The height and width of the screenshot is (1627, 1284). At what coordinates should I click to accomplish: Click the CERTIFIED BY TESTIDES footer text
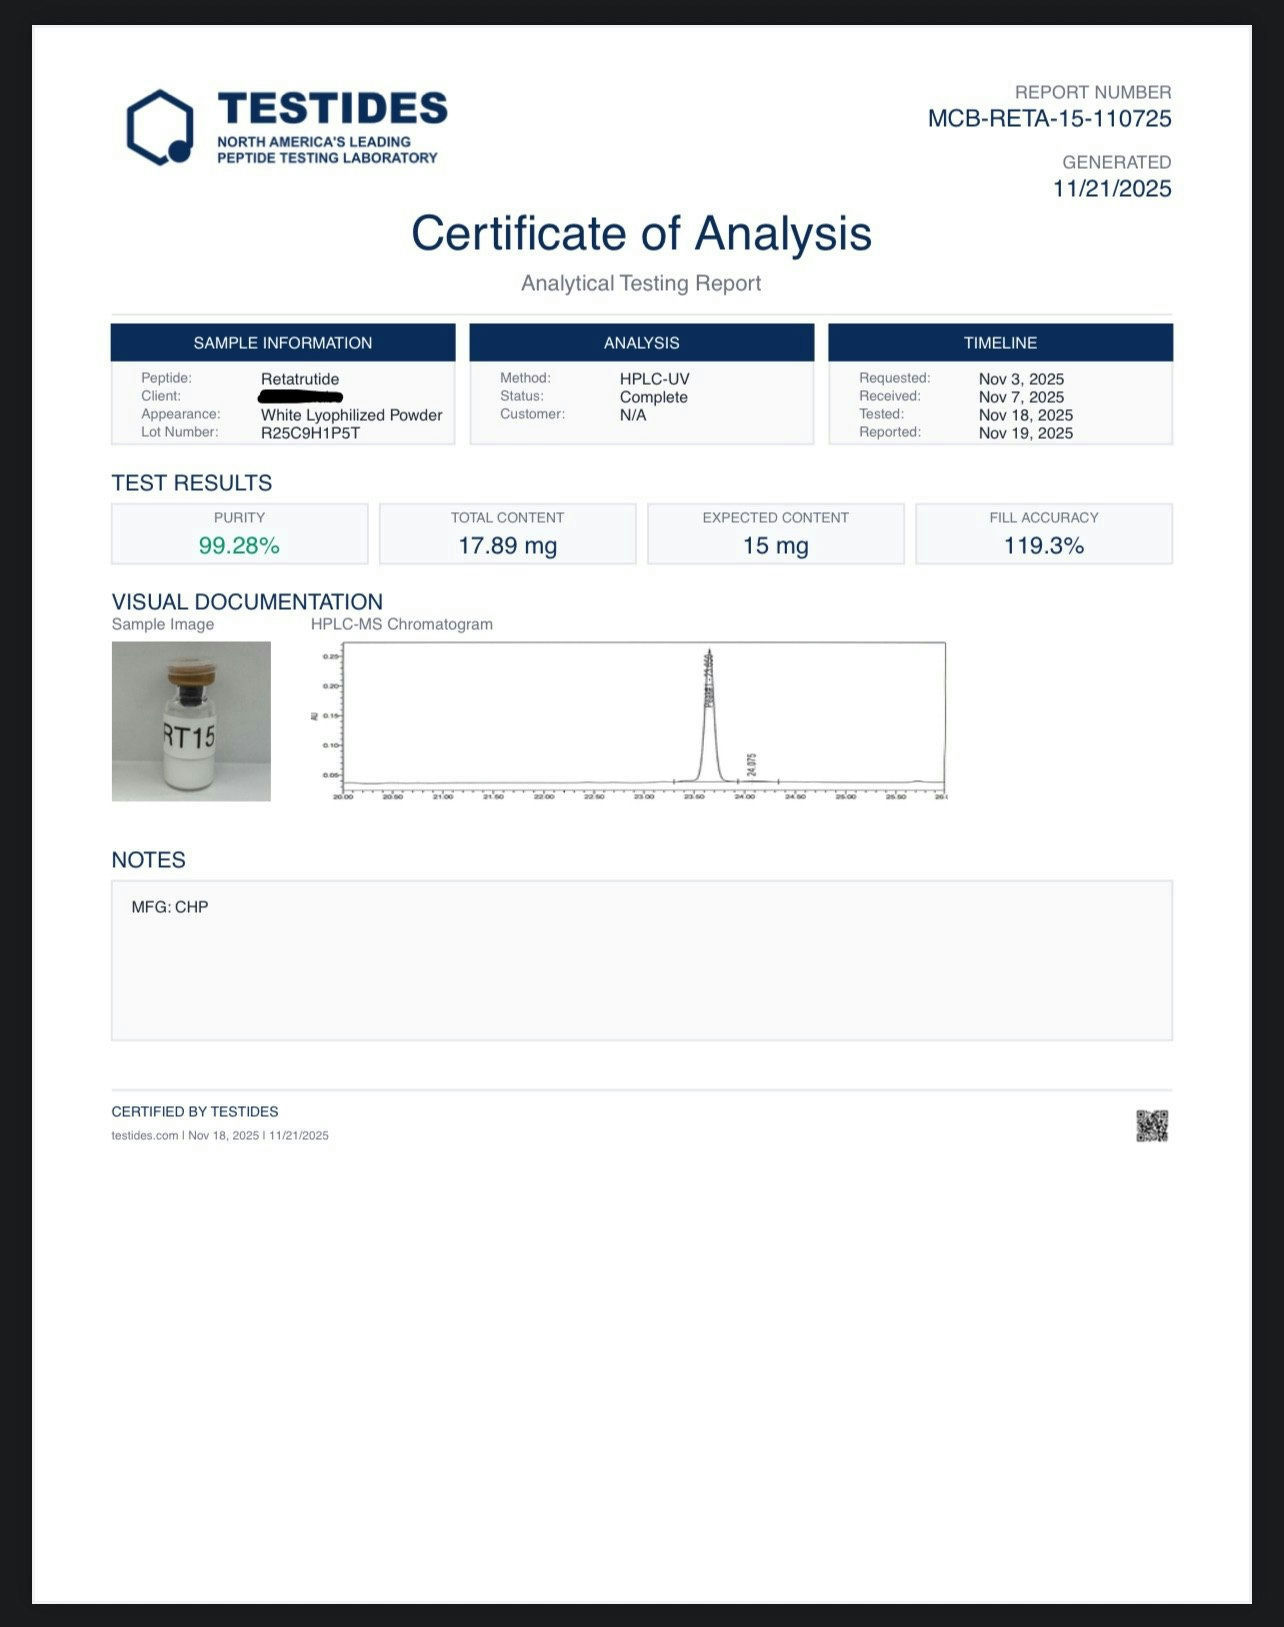[195, 1112]
